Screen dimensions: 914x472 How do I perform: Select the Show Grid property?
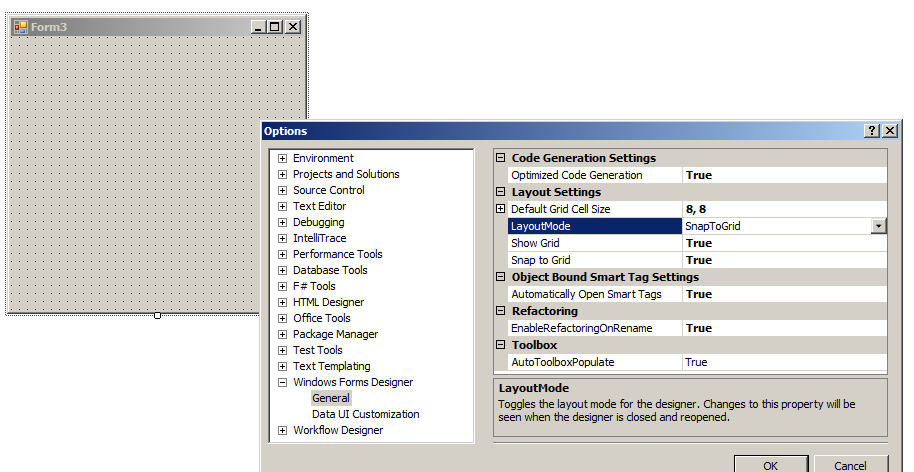595,243
